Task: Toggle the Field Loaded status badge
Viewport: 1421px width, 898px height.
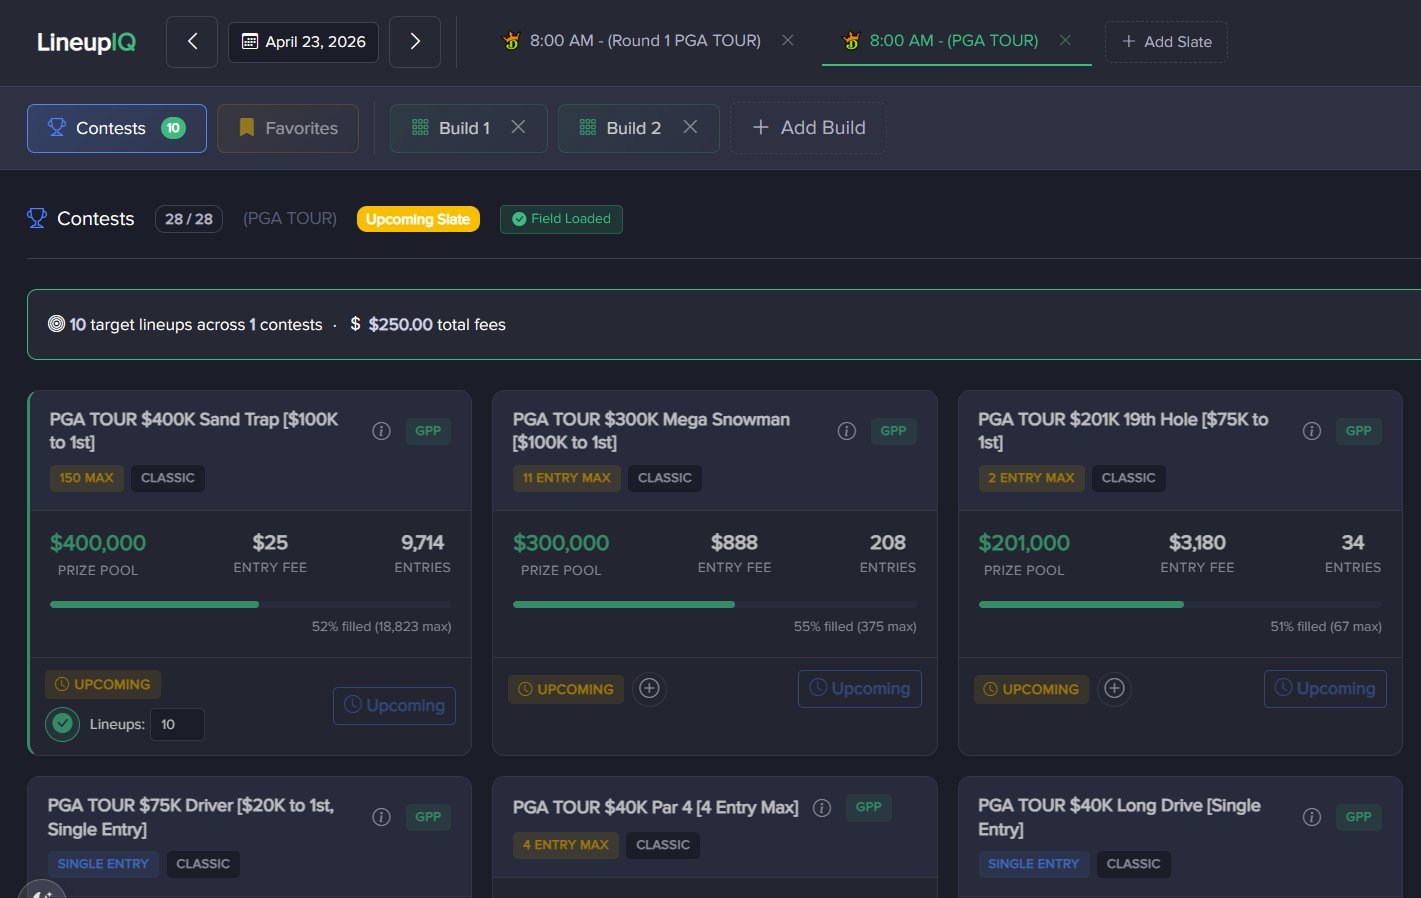Action: tap(561, 219)
